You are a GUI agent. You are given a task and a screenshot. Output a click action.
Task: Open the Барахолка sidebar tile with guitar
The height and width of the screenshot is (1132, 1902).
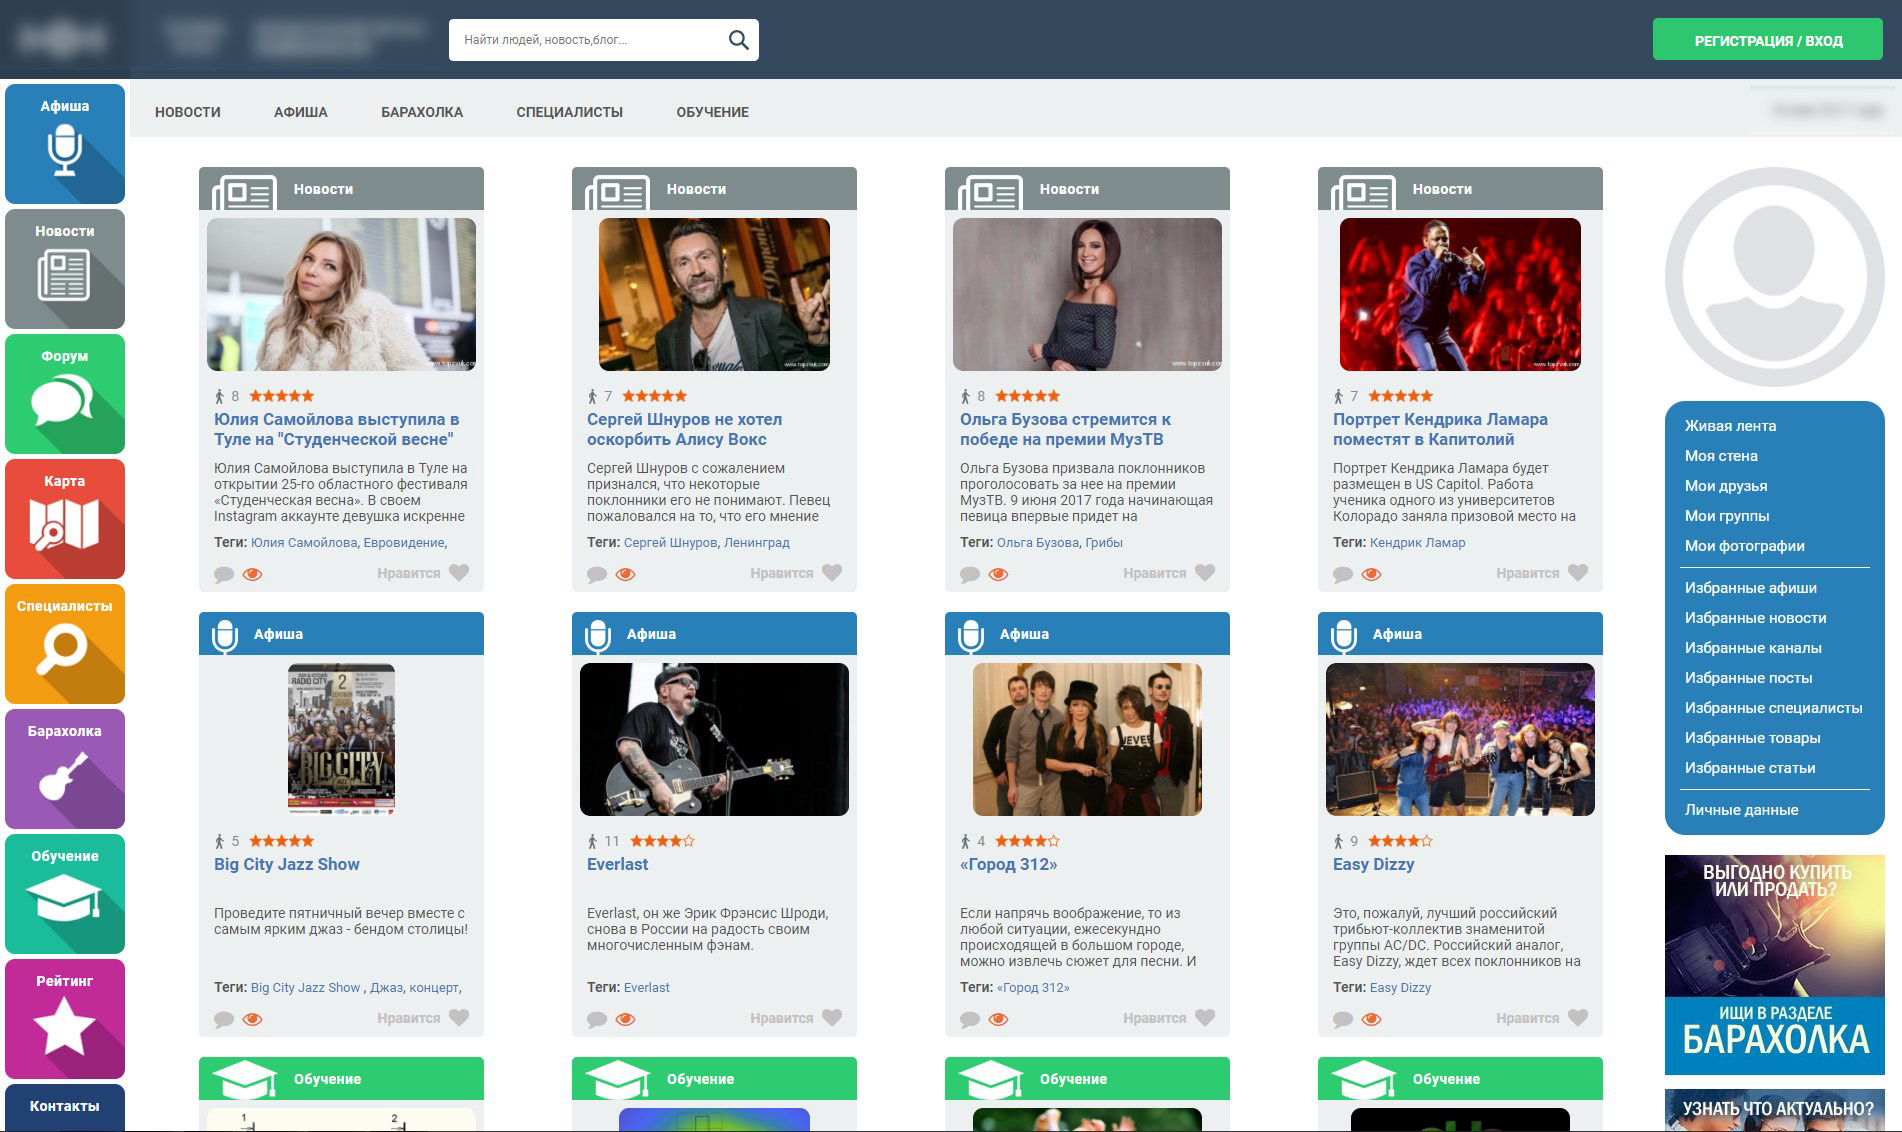(65, 769)
